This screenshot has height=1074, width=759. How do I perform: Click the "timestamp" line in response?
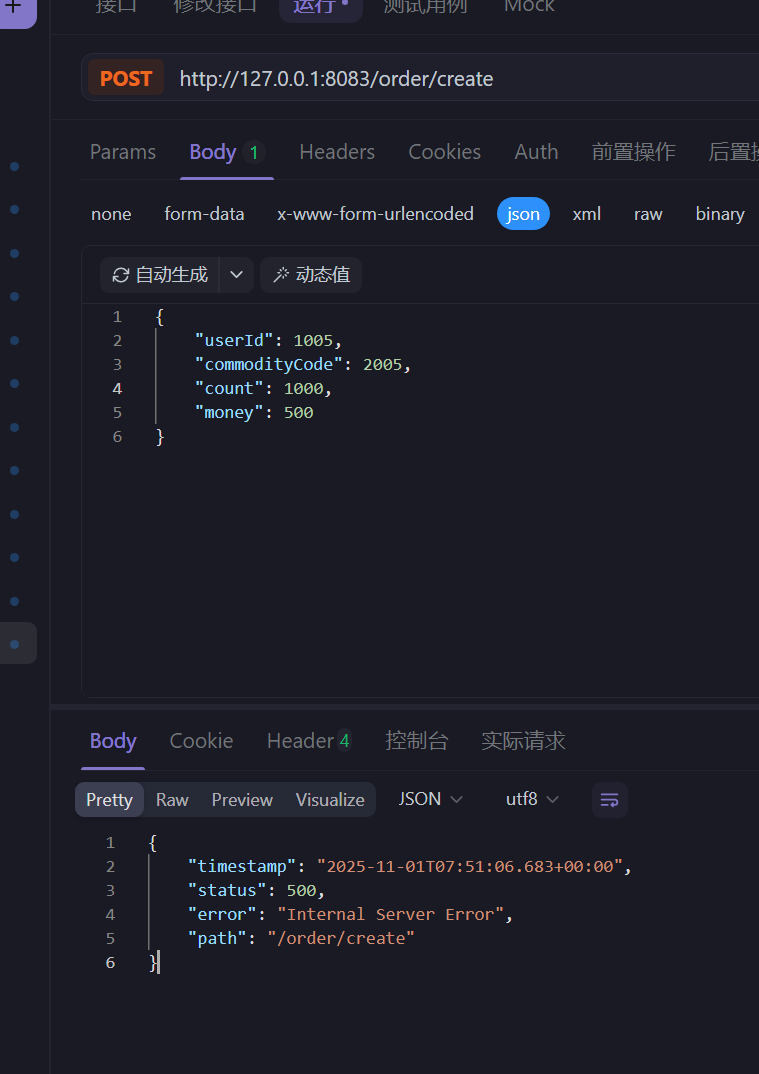click(x=410, y=866)
